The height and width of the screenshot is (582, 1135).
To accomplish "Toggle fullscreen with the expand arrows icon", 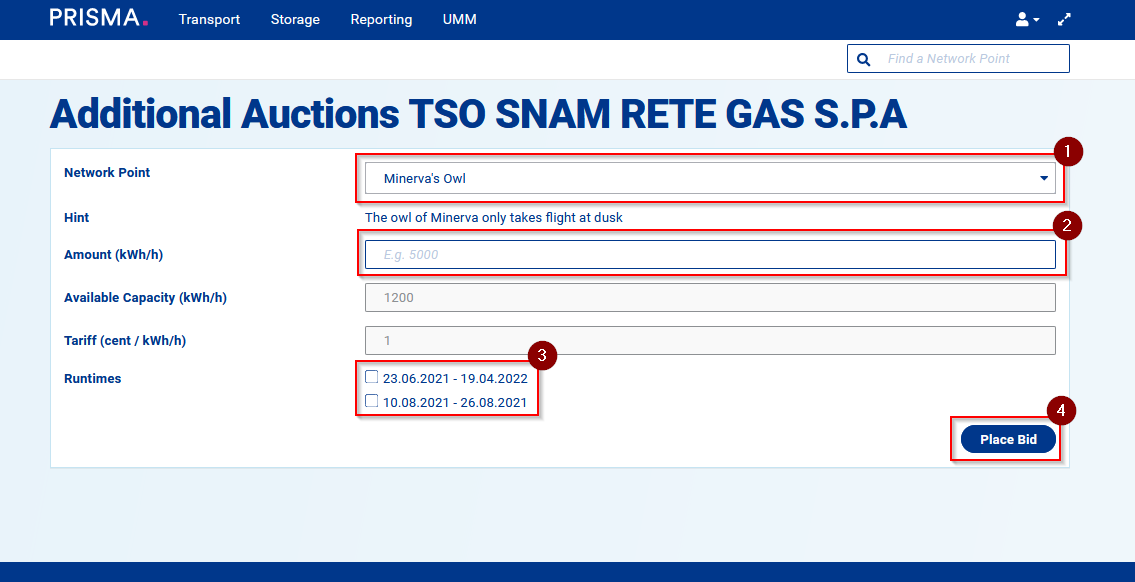I will click(x=1064, y=19).
